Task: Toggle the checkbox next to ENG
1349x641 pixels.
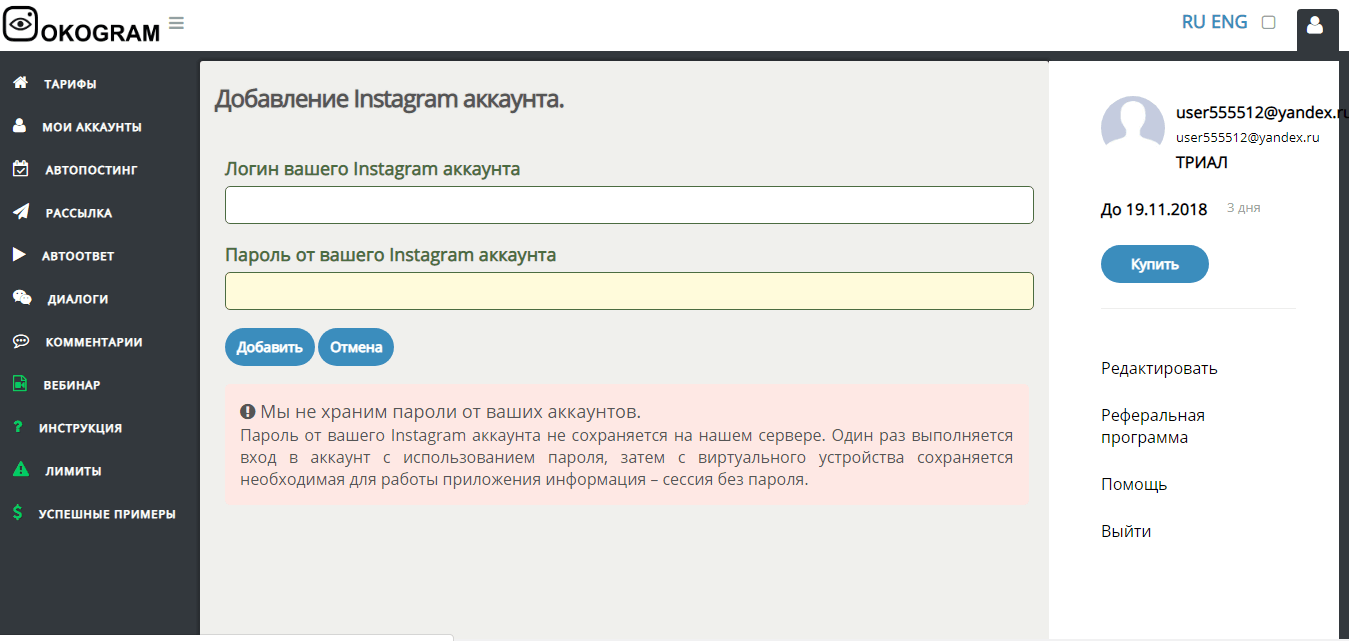Action: click(1268, 22)
